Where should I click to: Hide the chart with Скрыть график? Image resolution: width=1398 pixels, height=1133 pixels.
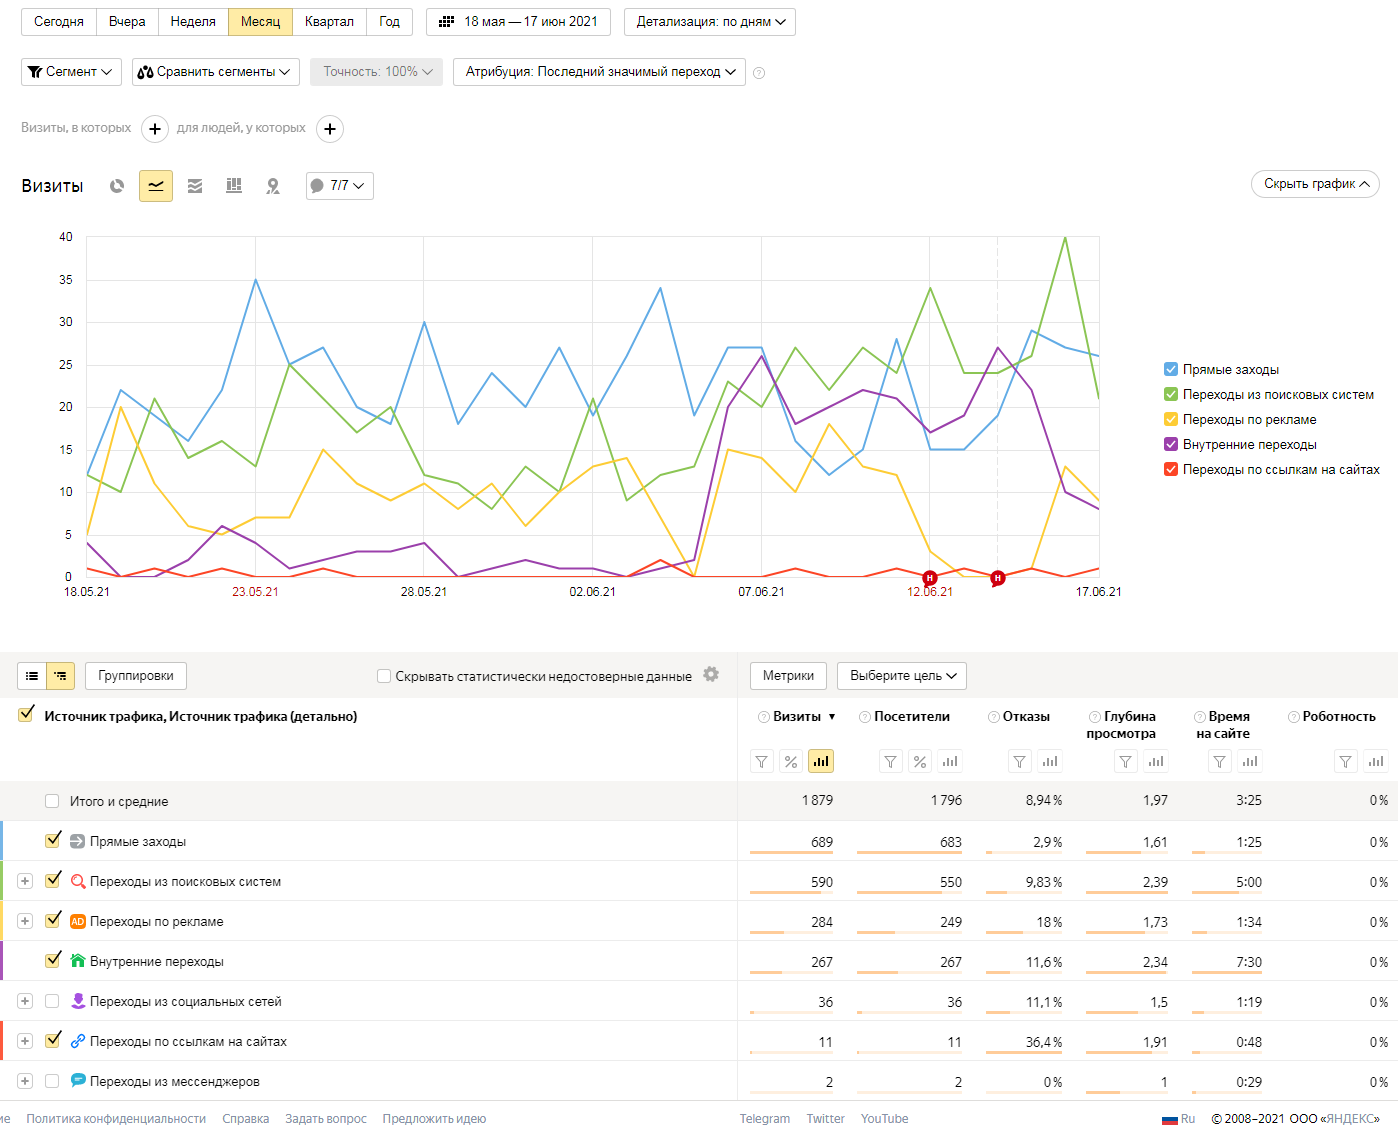[1315, 184]
